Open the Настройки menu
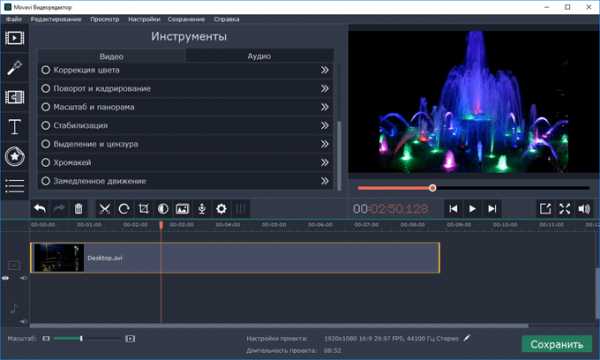 pos(144,19)
